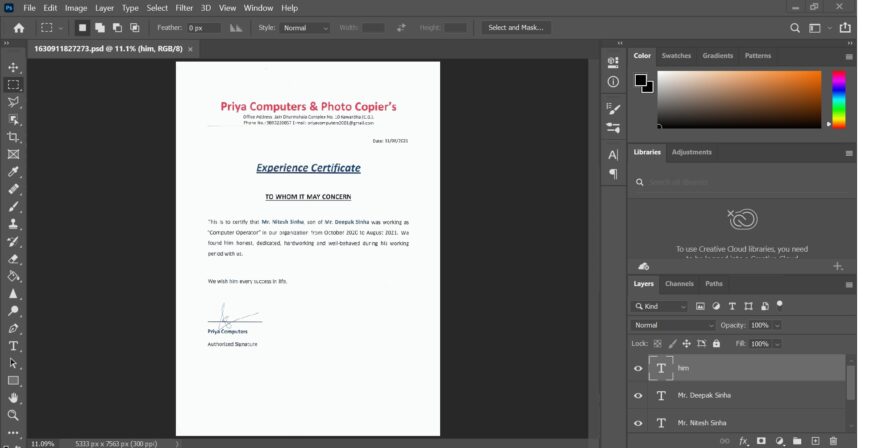This screenshot has height=448, width=870.
Task: Add content with Libraries plus button
Action: tap(838, 266)
